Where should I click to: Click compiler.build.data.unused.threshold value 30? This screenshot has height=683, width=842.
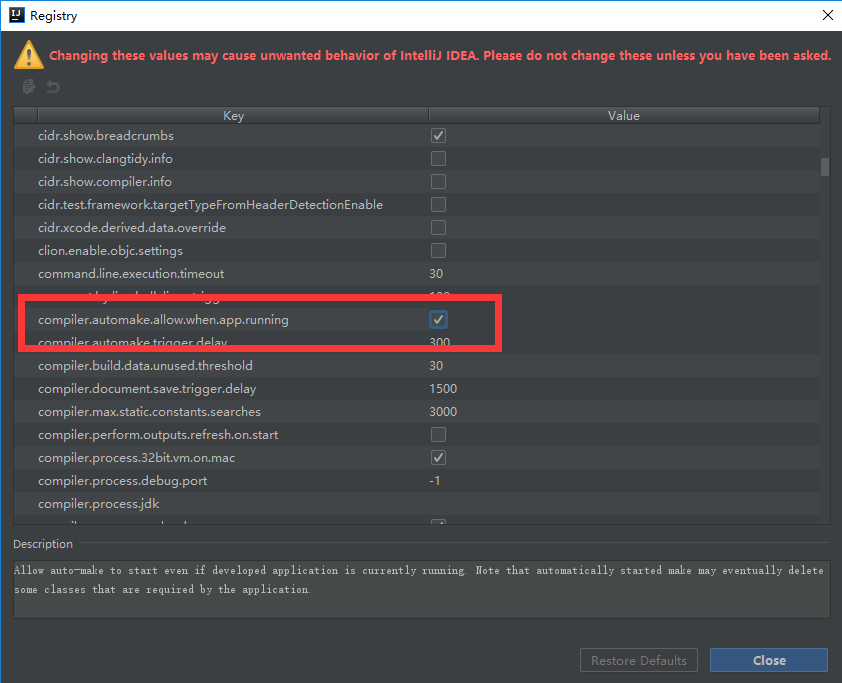coord(436,366)
